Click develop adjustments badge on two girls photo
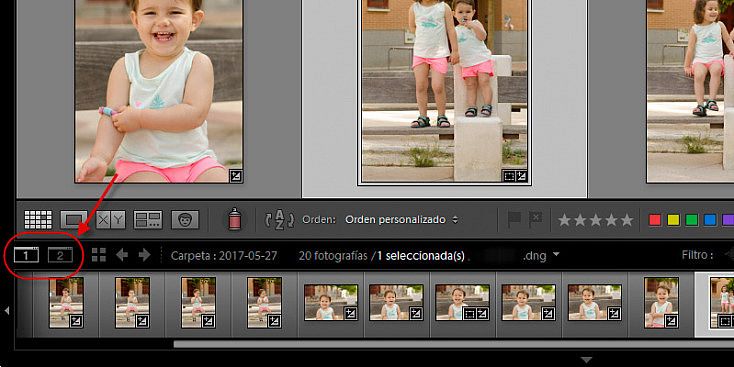 521,176
